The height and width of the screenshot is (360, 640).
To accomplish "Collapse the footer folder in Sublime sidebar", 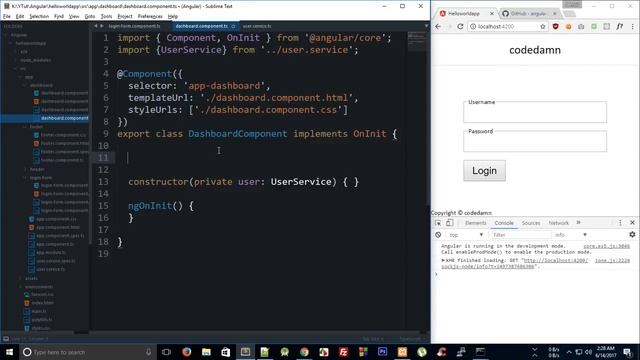I will pyautogui.click(x=24, y=127).
